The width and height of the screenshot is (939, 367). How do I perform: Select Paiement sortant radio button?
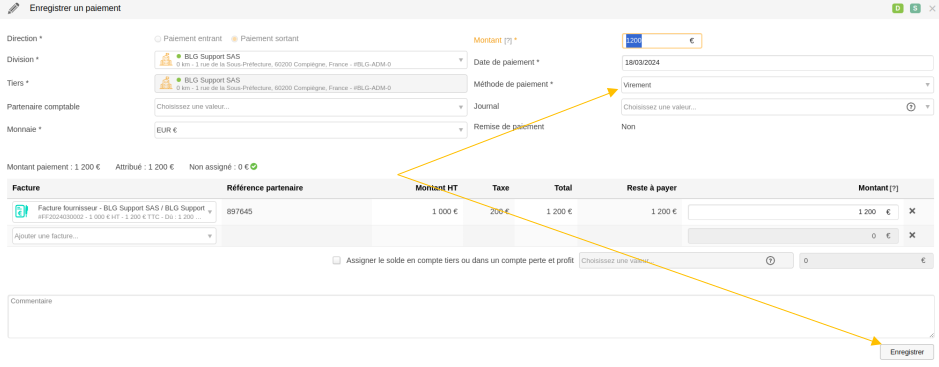234,39
